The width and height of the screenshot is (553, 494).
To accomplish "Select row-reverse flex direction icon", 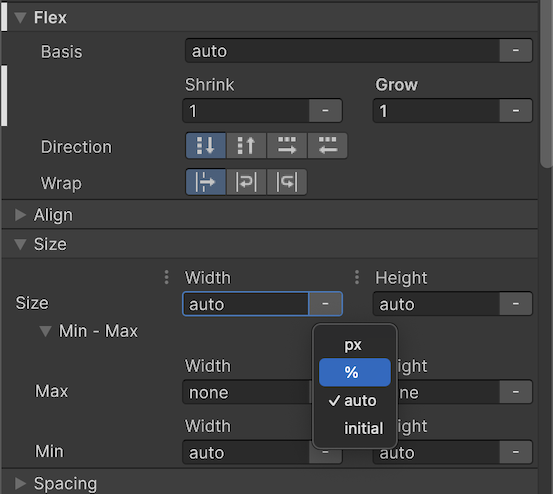I will coord(327,146).
